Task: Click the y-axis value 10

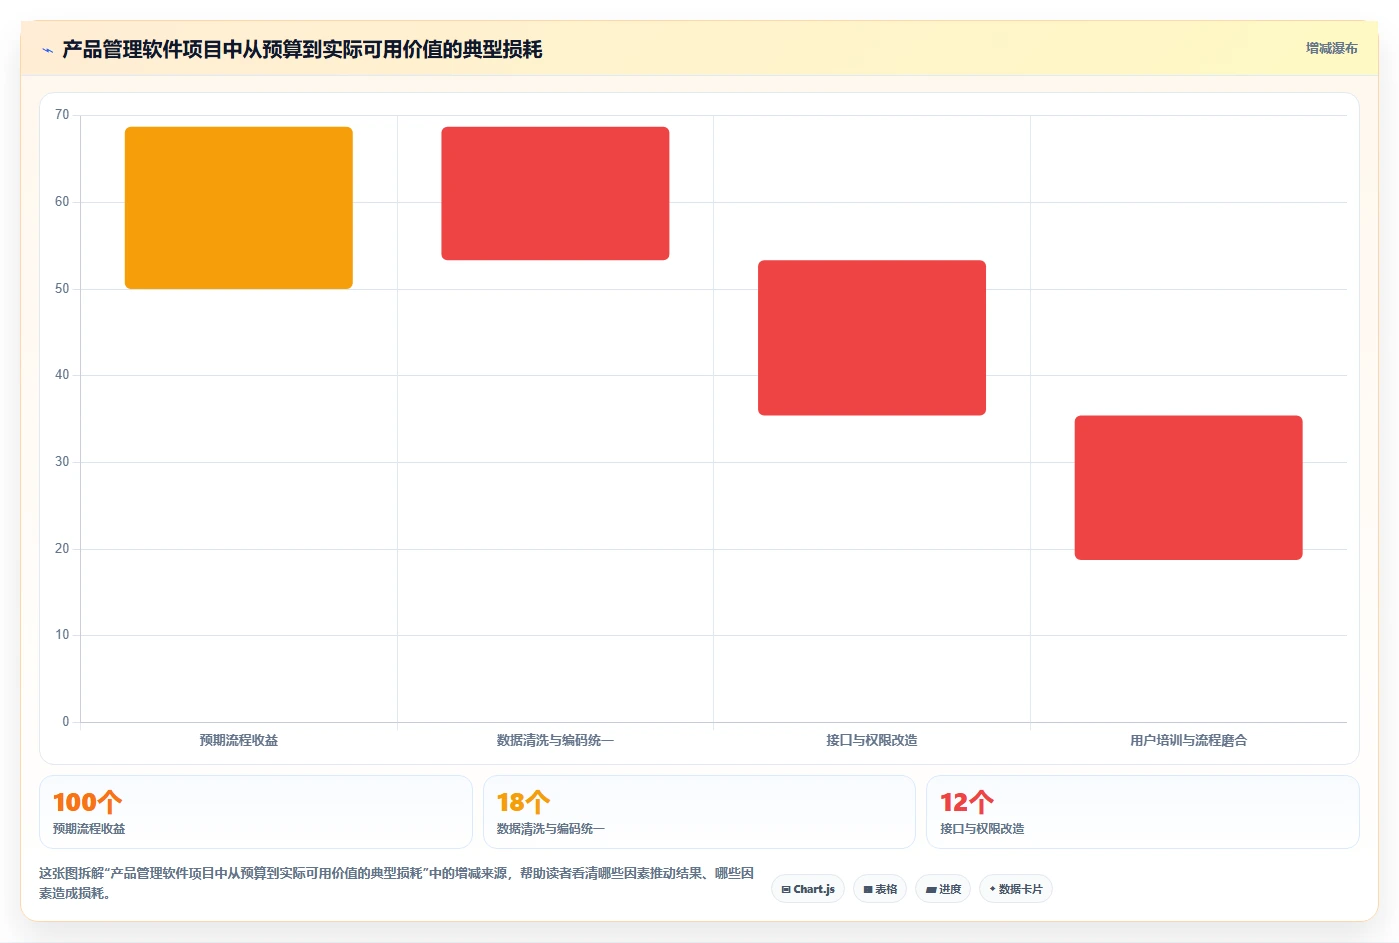Action: (x=62, y=635)
